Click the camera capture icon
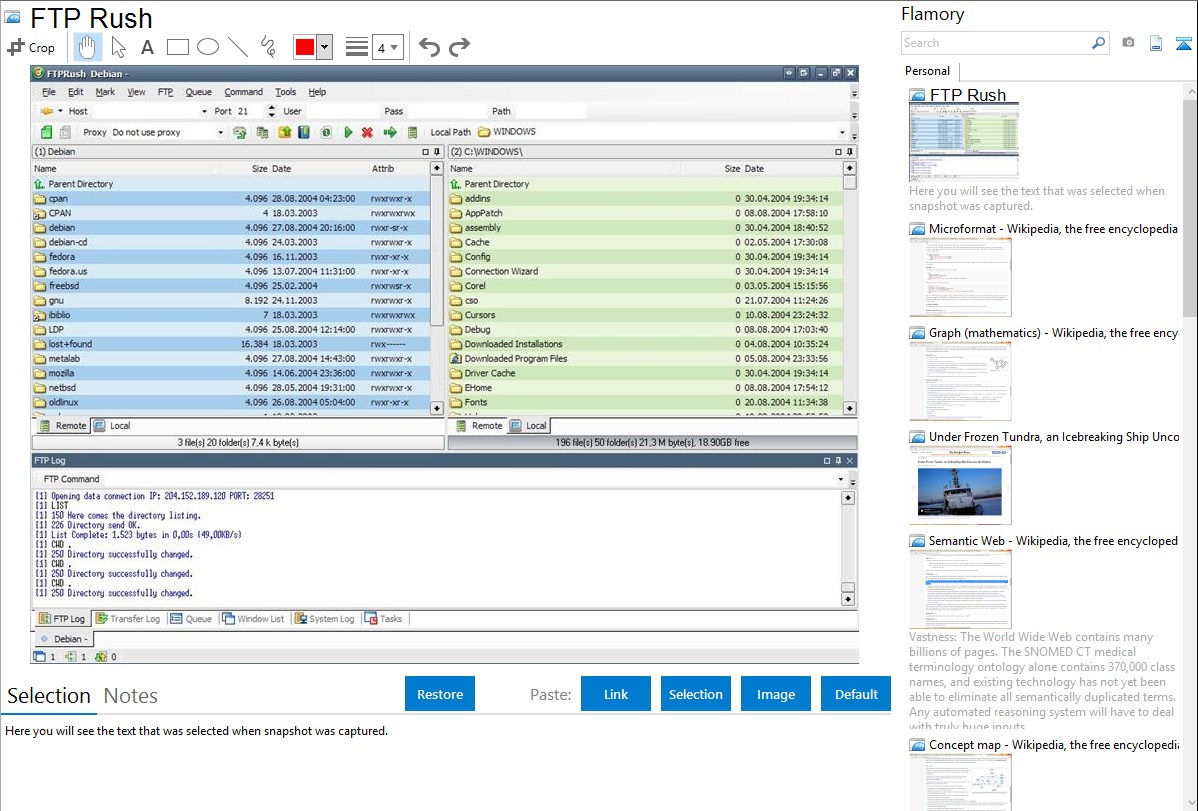This screenshot has height=811, width=1198. 1128,43
